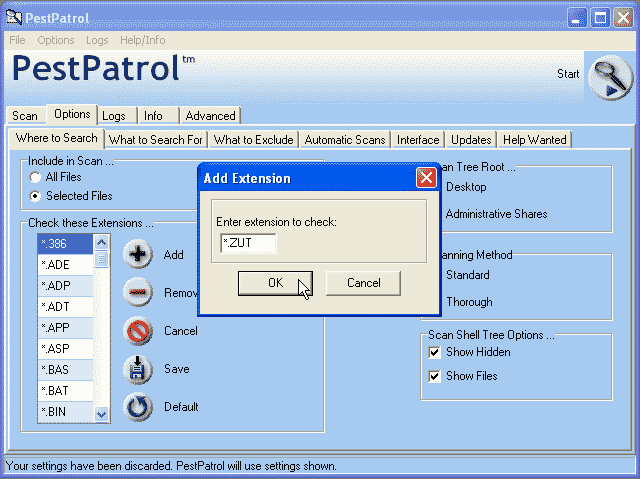Switch to the top-level Options tab

point(72,114)
